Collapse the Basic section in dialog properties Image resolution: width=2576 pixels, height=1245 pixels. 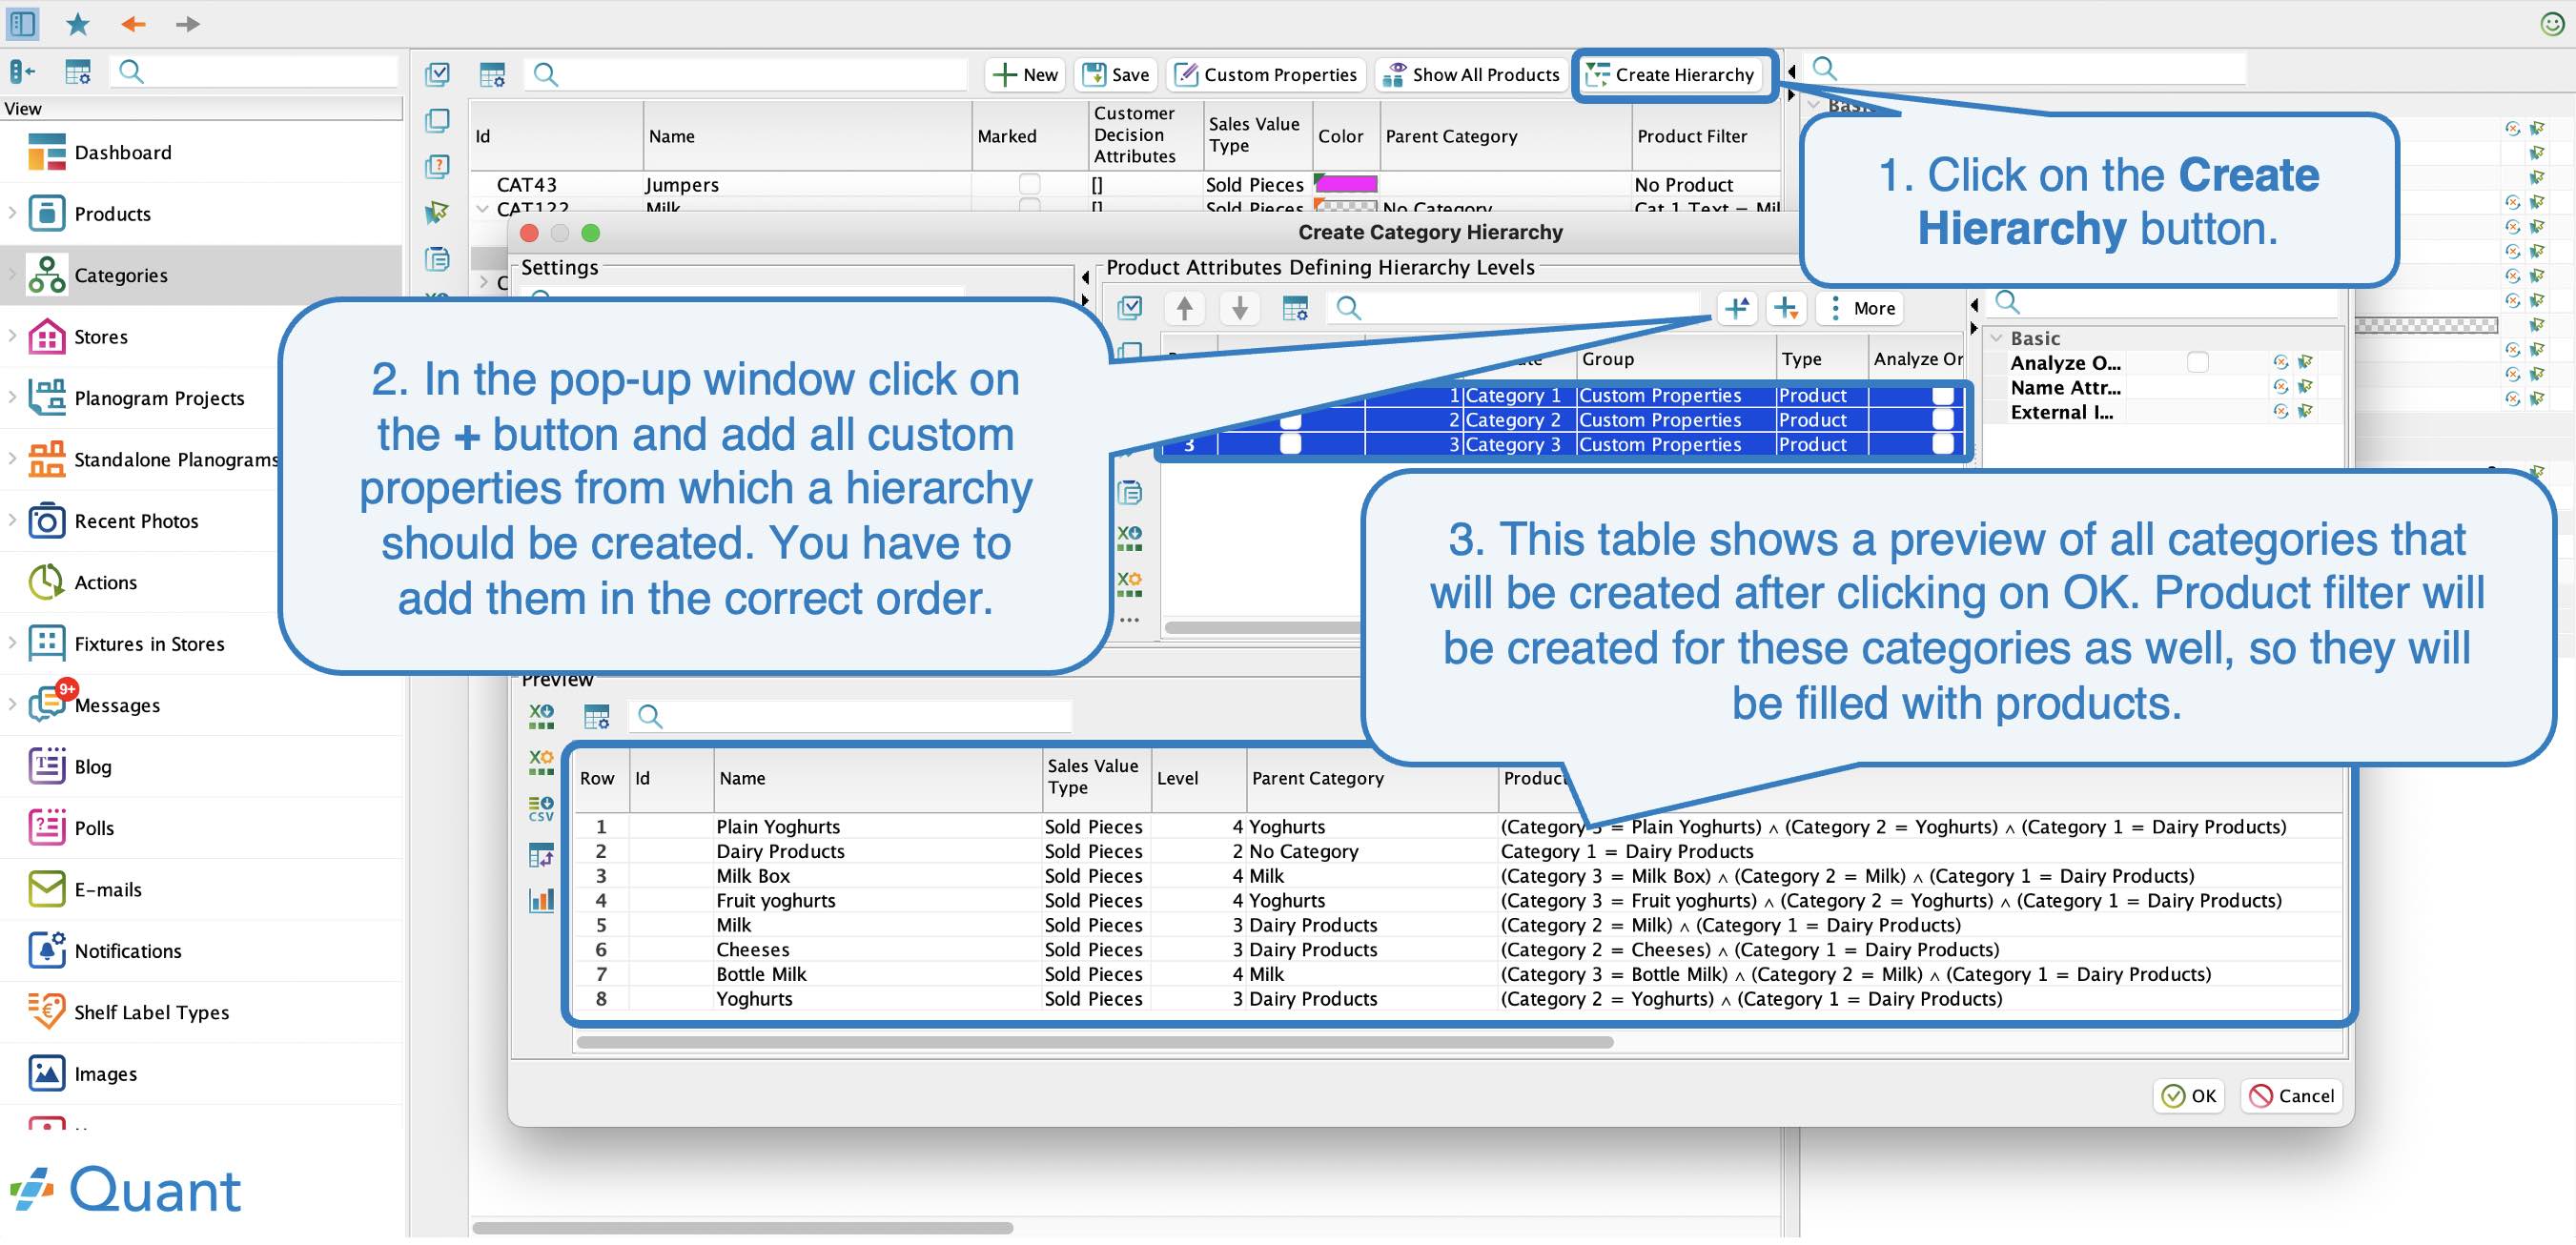click(x=1996, y=340)
